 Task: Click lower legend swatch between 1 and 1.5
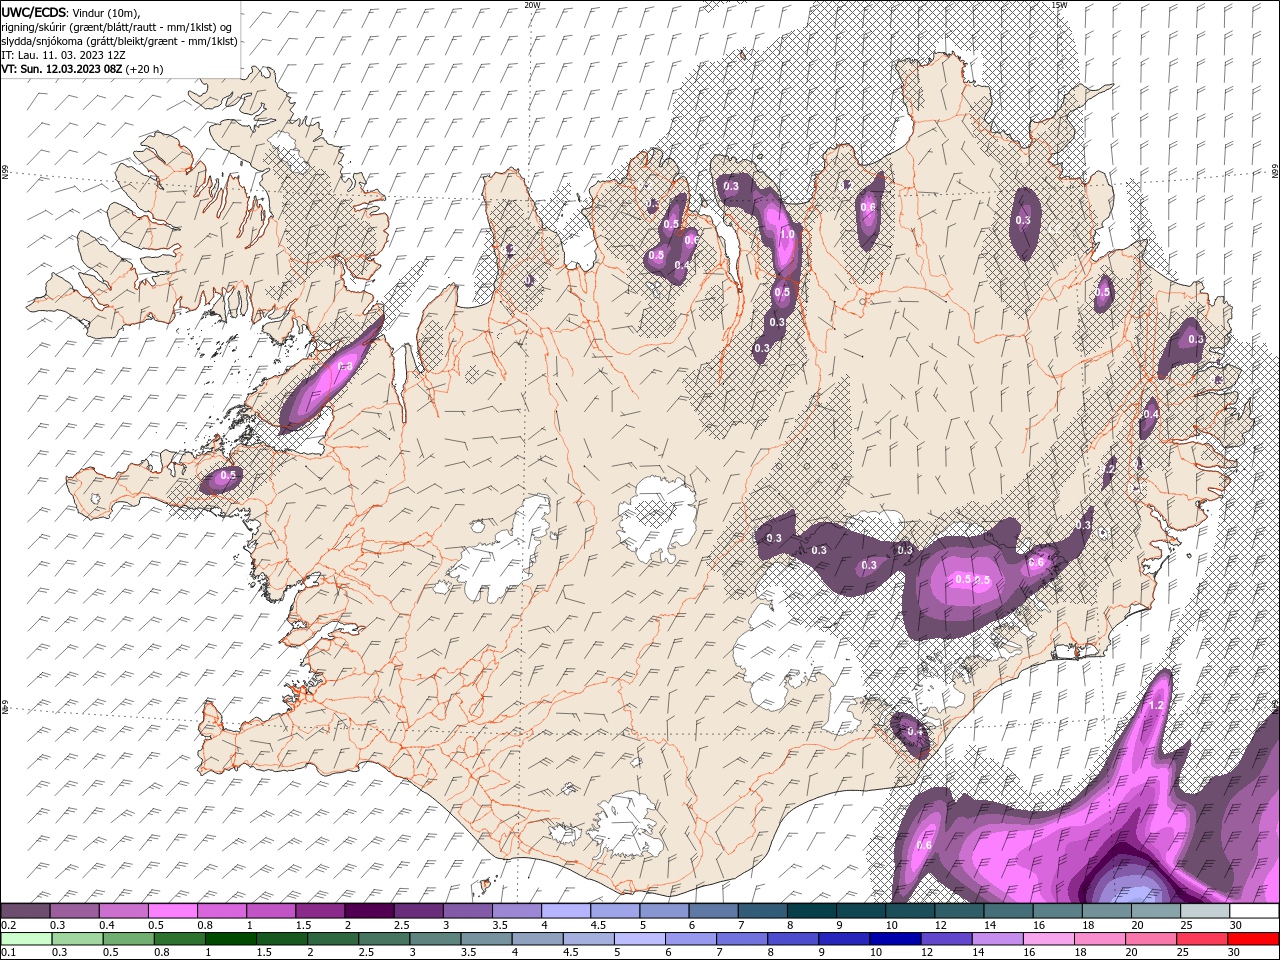tap(230, 939)
